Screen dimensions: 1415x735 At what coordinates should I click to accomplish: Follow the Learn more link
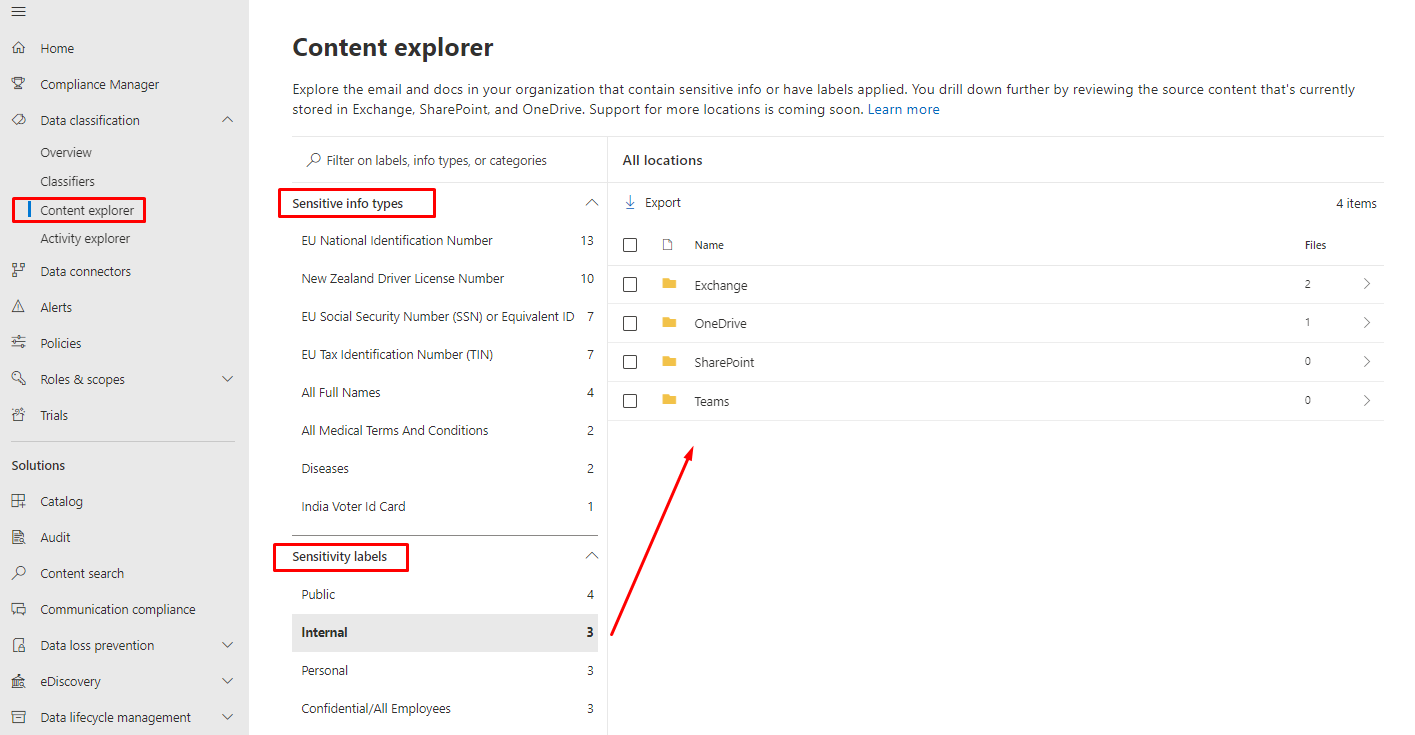coord(903,109)
